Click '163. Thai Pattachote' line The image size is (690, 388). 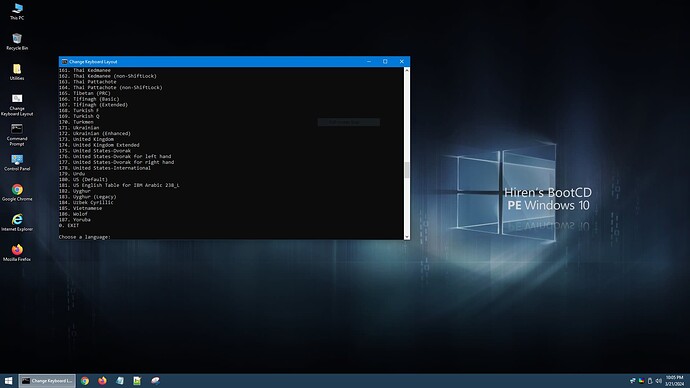click(88, 82)
